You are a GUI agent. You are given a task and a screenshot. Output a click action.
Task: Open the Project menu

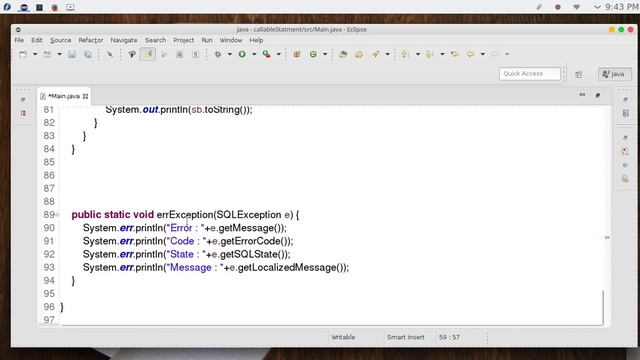pos(183,40)
